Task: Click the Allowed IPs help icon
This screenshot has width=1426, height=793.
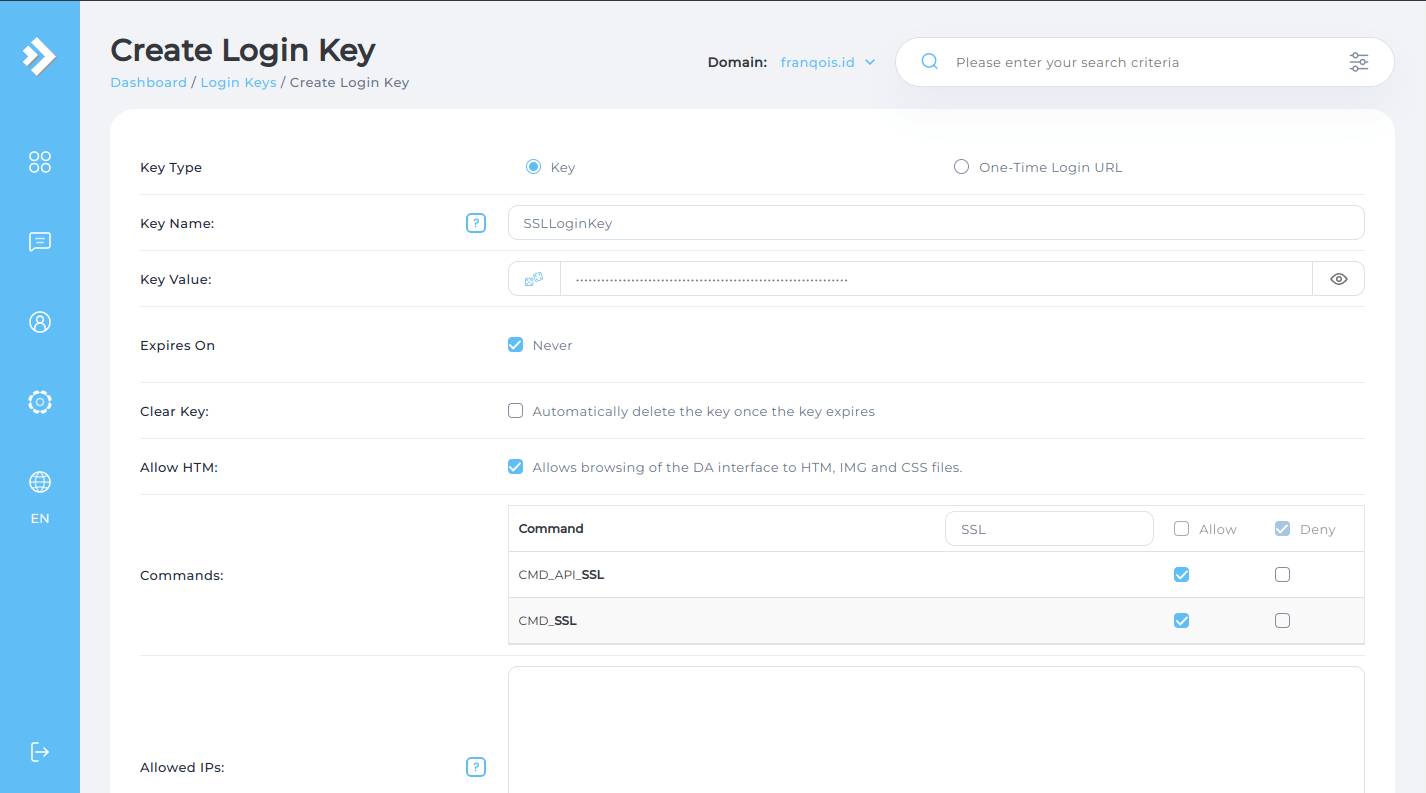Action: [x=476, y=767]
